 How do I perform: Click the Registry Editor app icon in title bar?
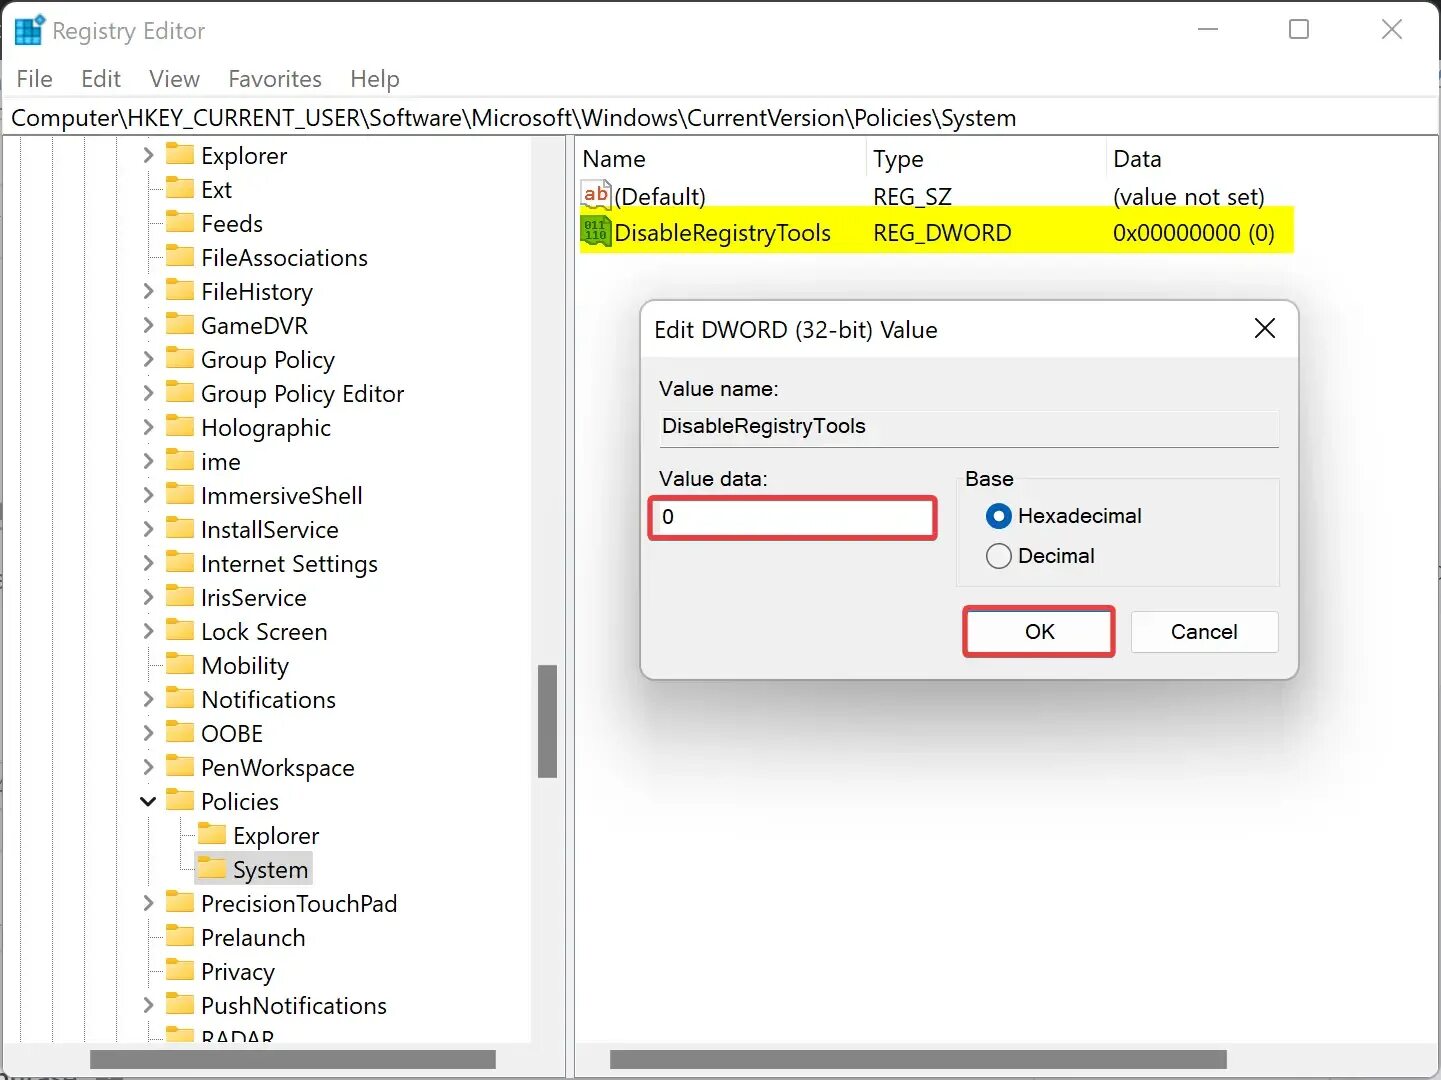point(29,30)
